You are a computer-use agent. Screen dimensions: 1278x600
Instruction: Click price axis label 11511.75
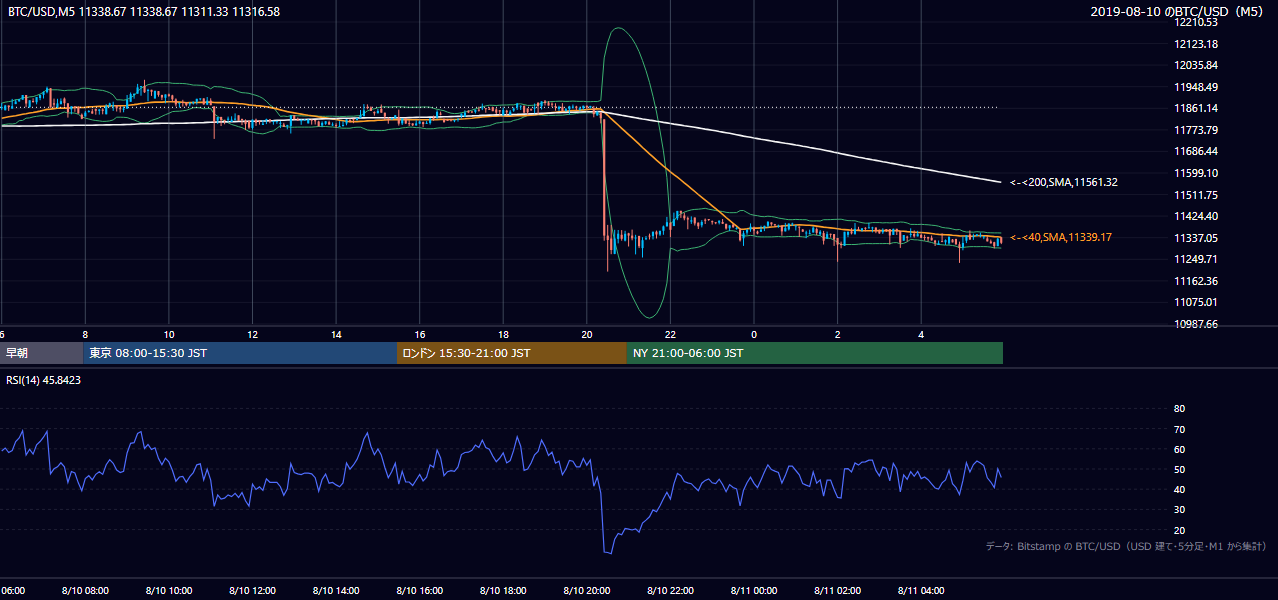pyautogui.click(x=1196, y=195)
